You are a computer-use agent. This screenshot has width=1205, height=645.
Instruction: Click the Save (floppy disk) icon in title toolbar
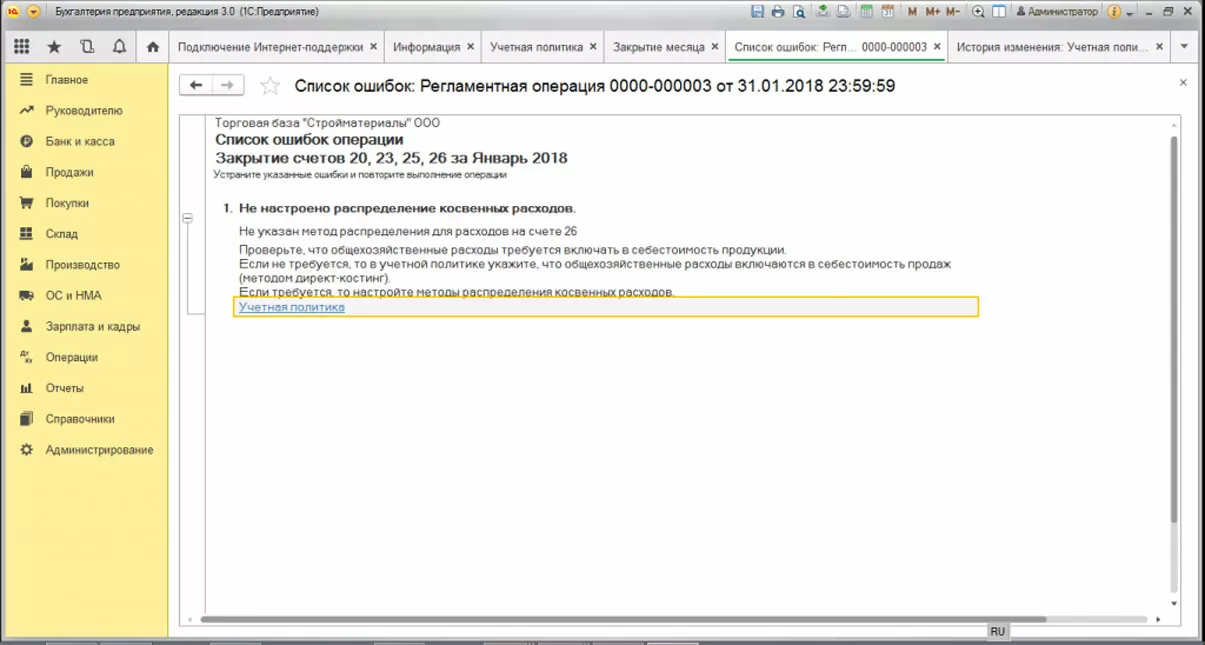(x=757, y=12)
